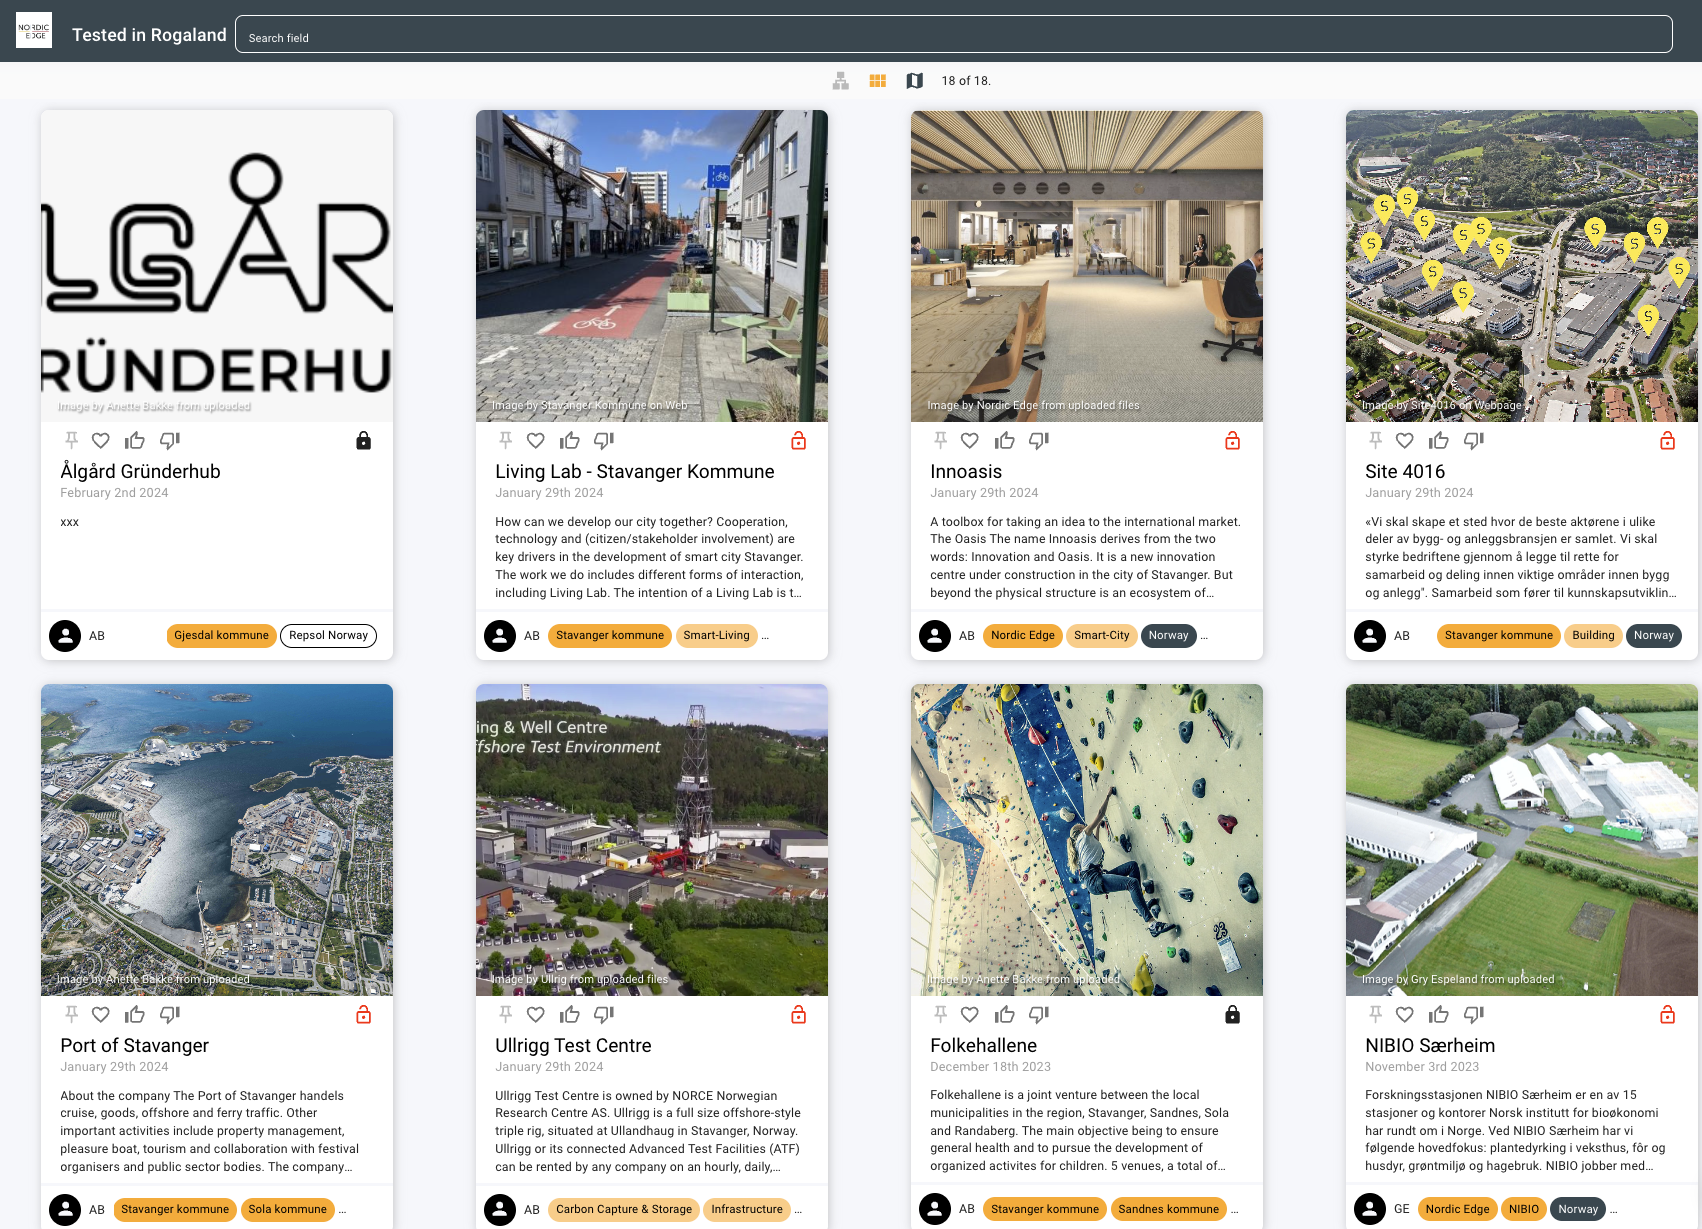Click red unlock icon on Site 4016
Viewport: 1702px width, 1229px height.
(x=1668, y=440)
